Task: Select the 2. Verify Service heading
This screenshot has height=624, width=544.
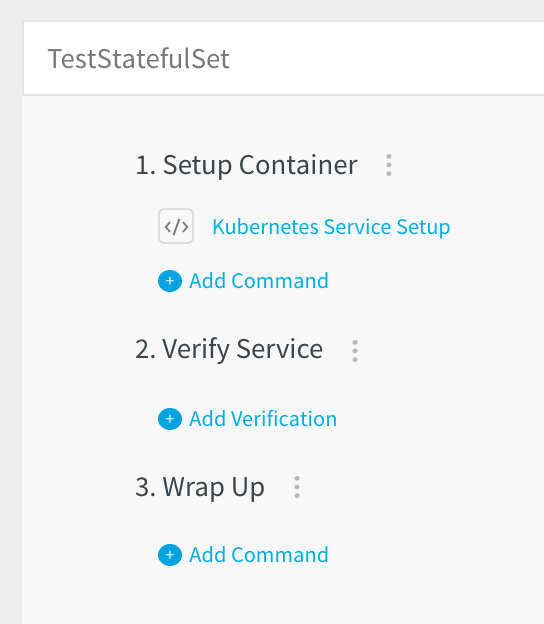Action: pos(229,349)
